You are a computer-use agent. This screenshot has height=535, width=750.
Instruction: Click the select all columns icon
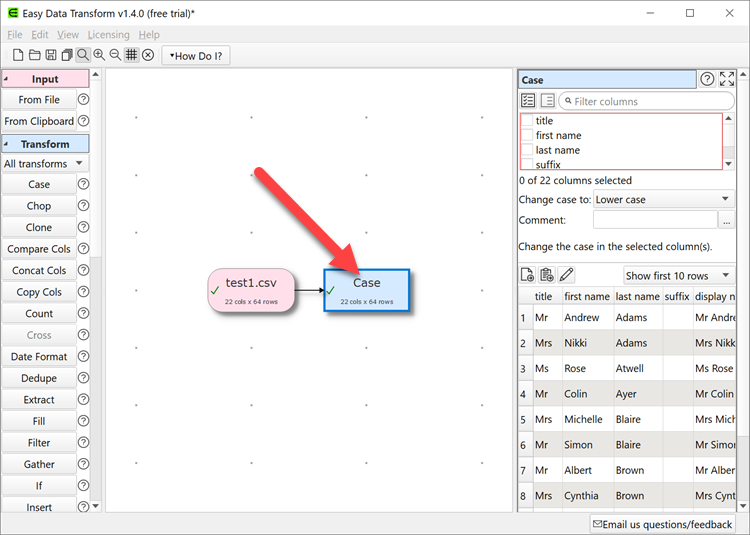point(528,101)
